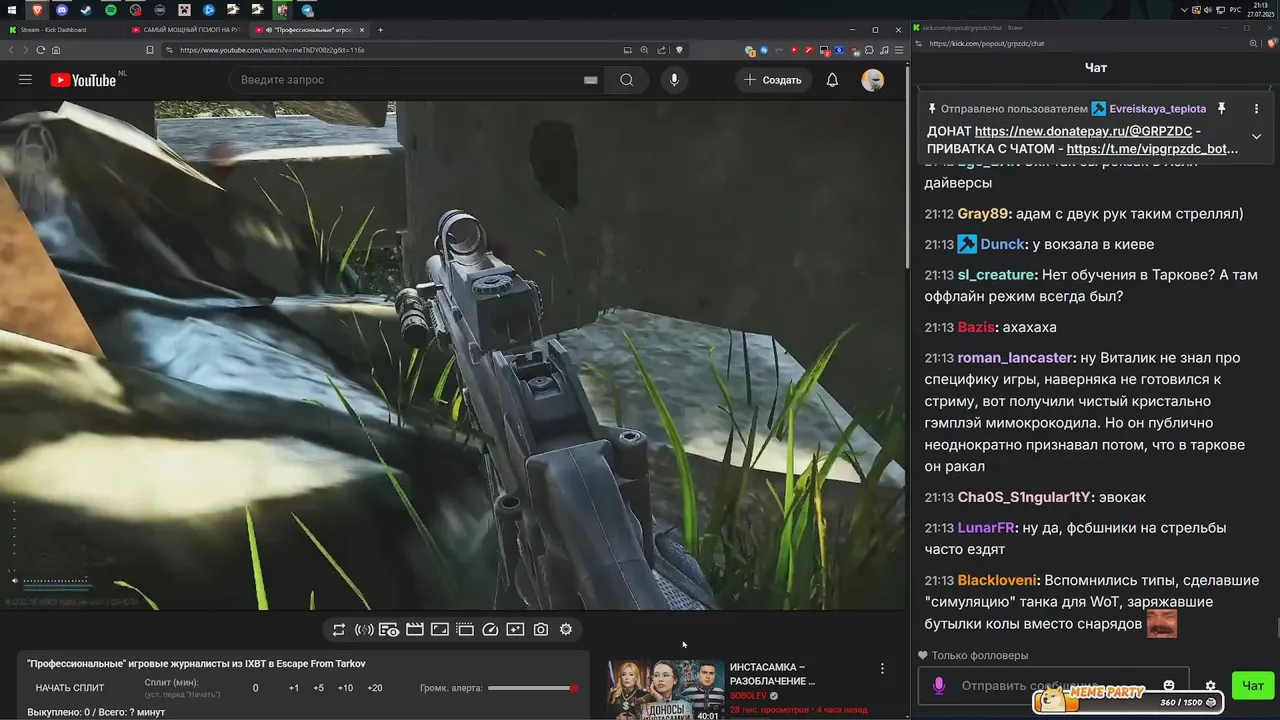1280x720 pixels.
Task: Zoom icon in YouTube address bar
Action: [645, 50]
